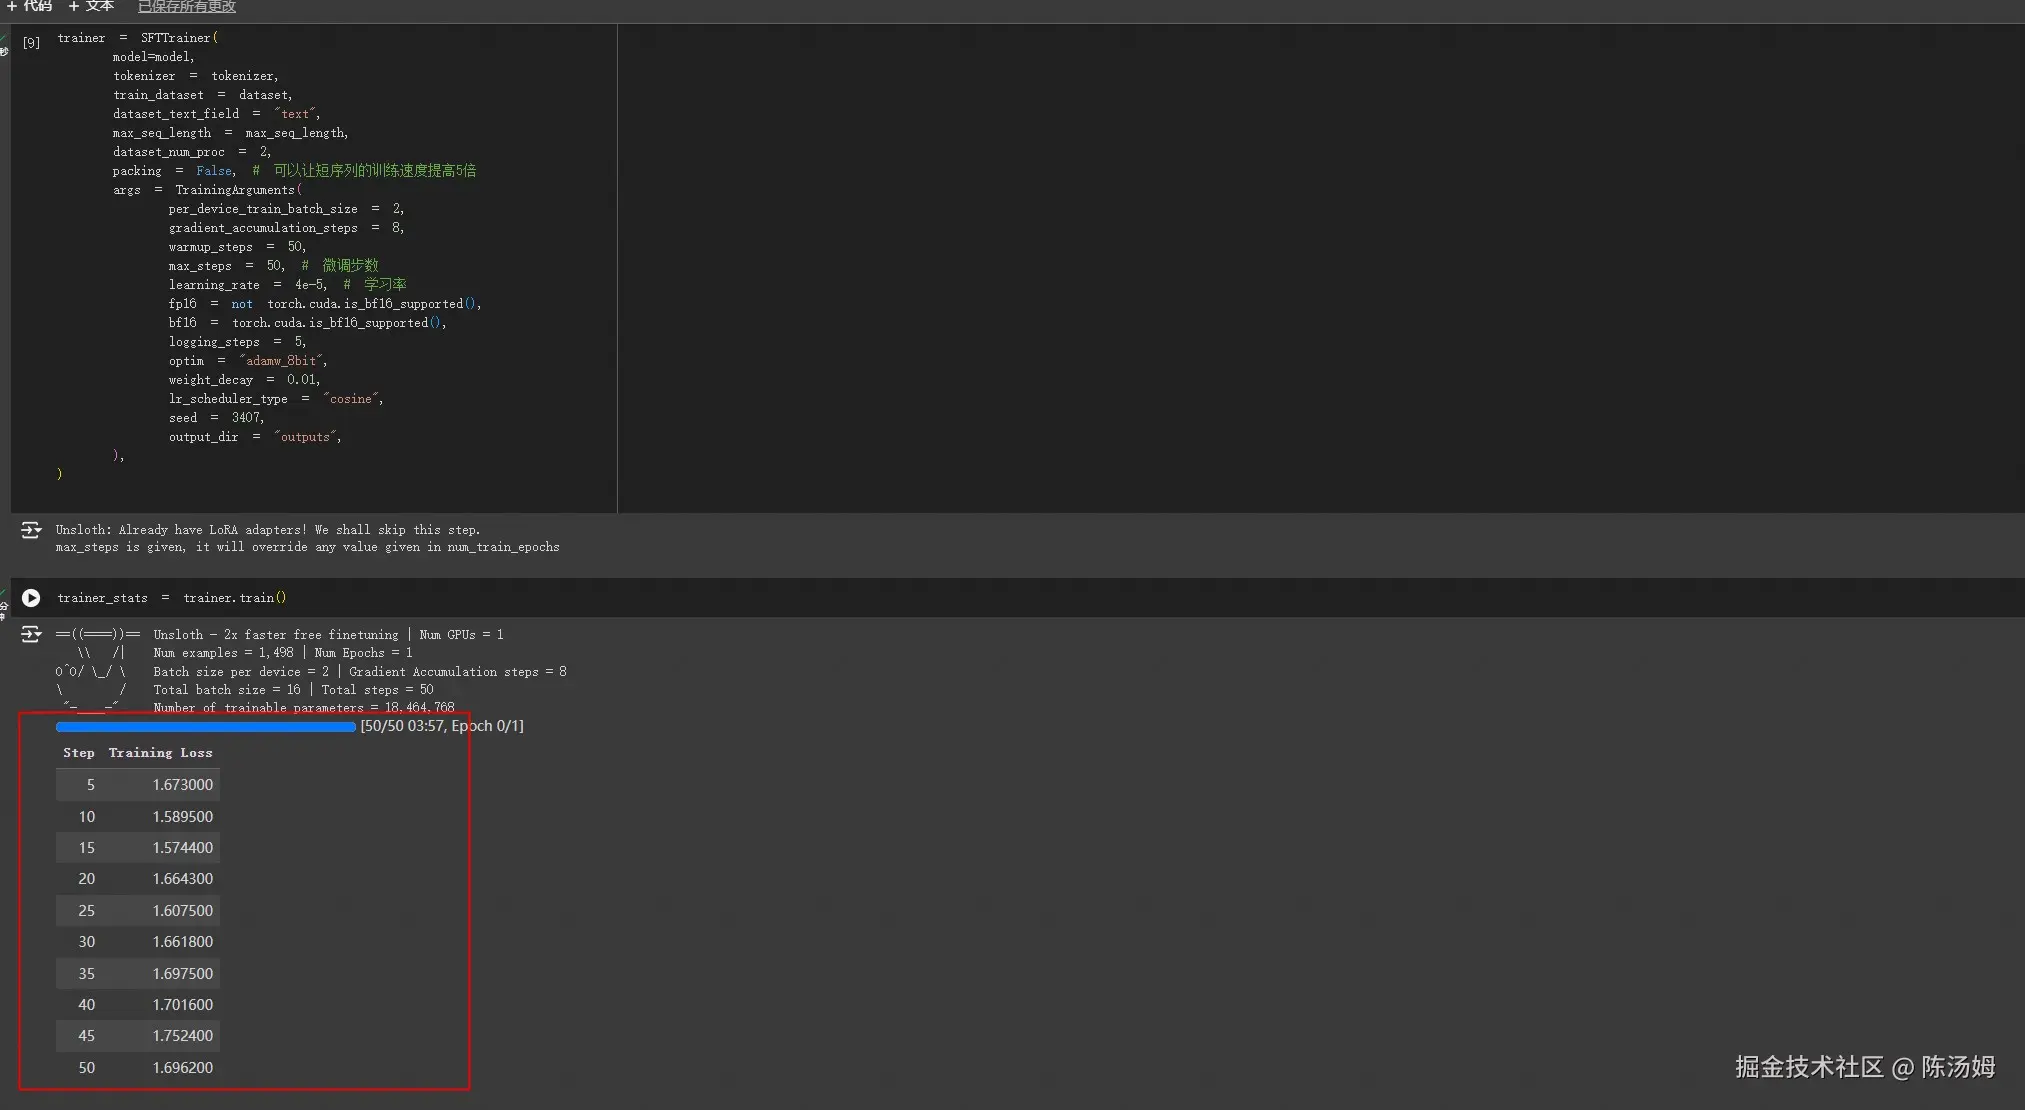Click the plus icon of '+ 文本'

coord(74,6)
